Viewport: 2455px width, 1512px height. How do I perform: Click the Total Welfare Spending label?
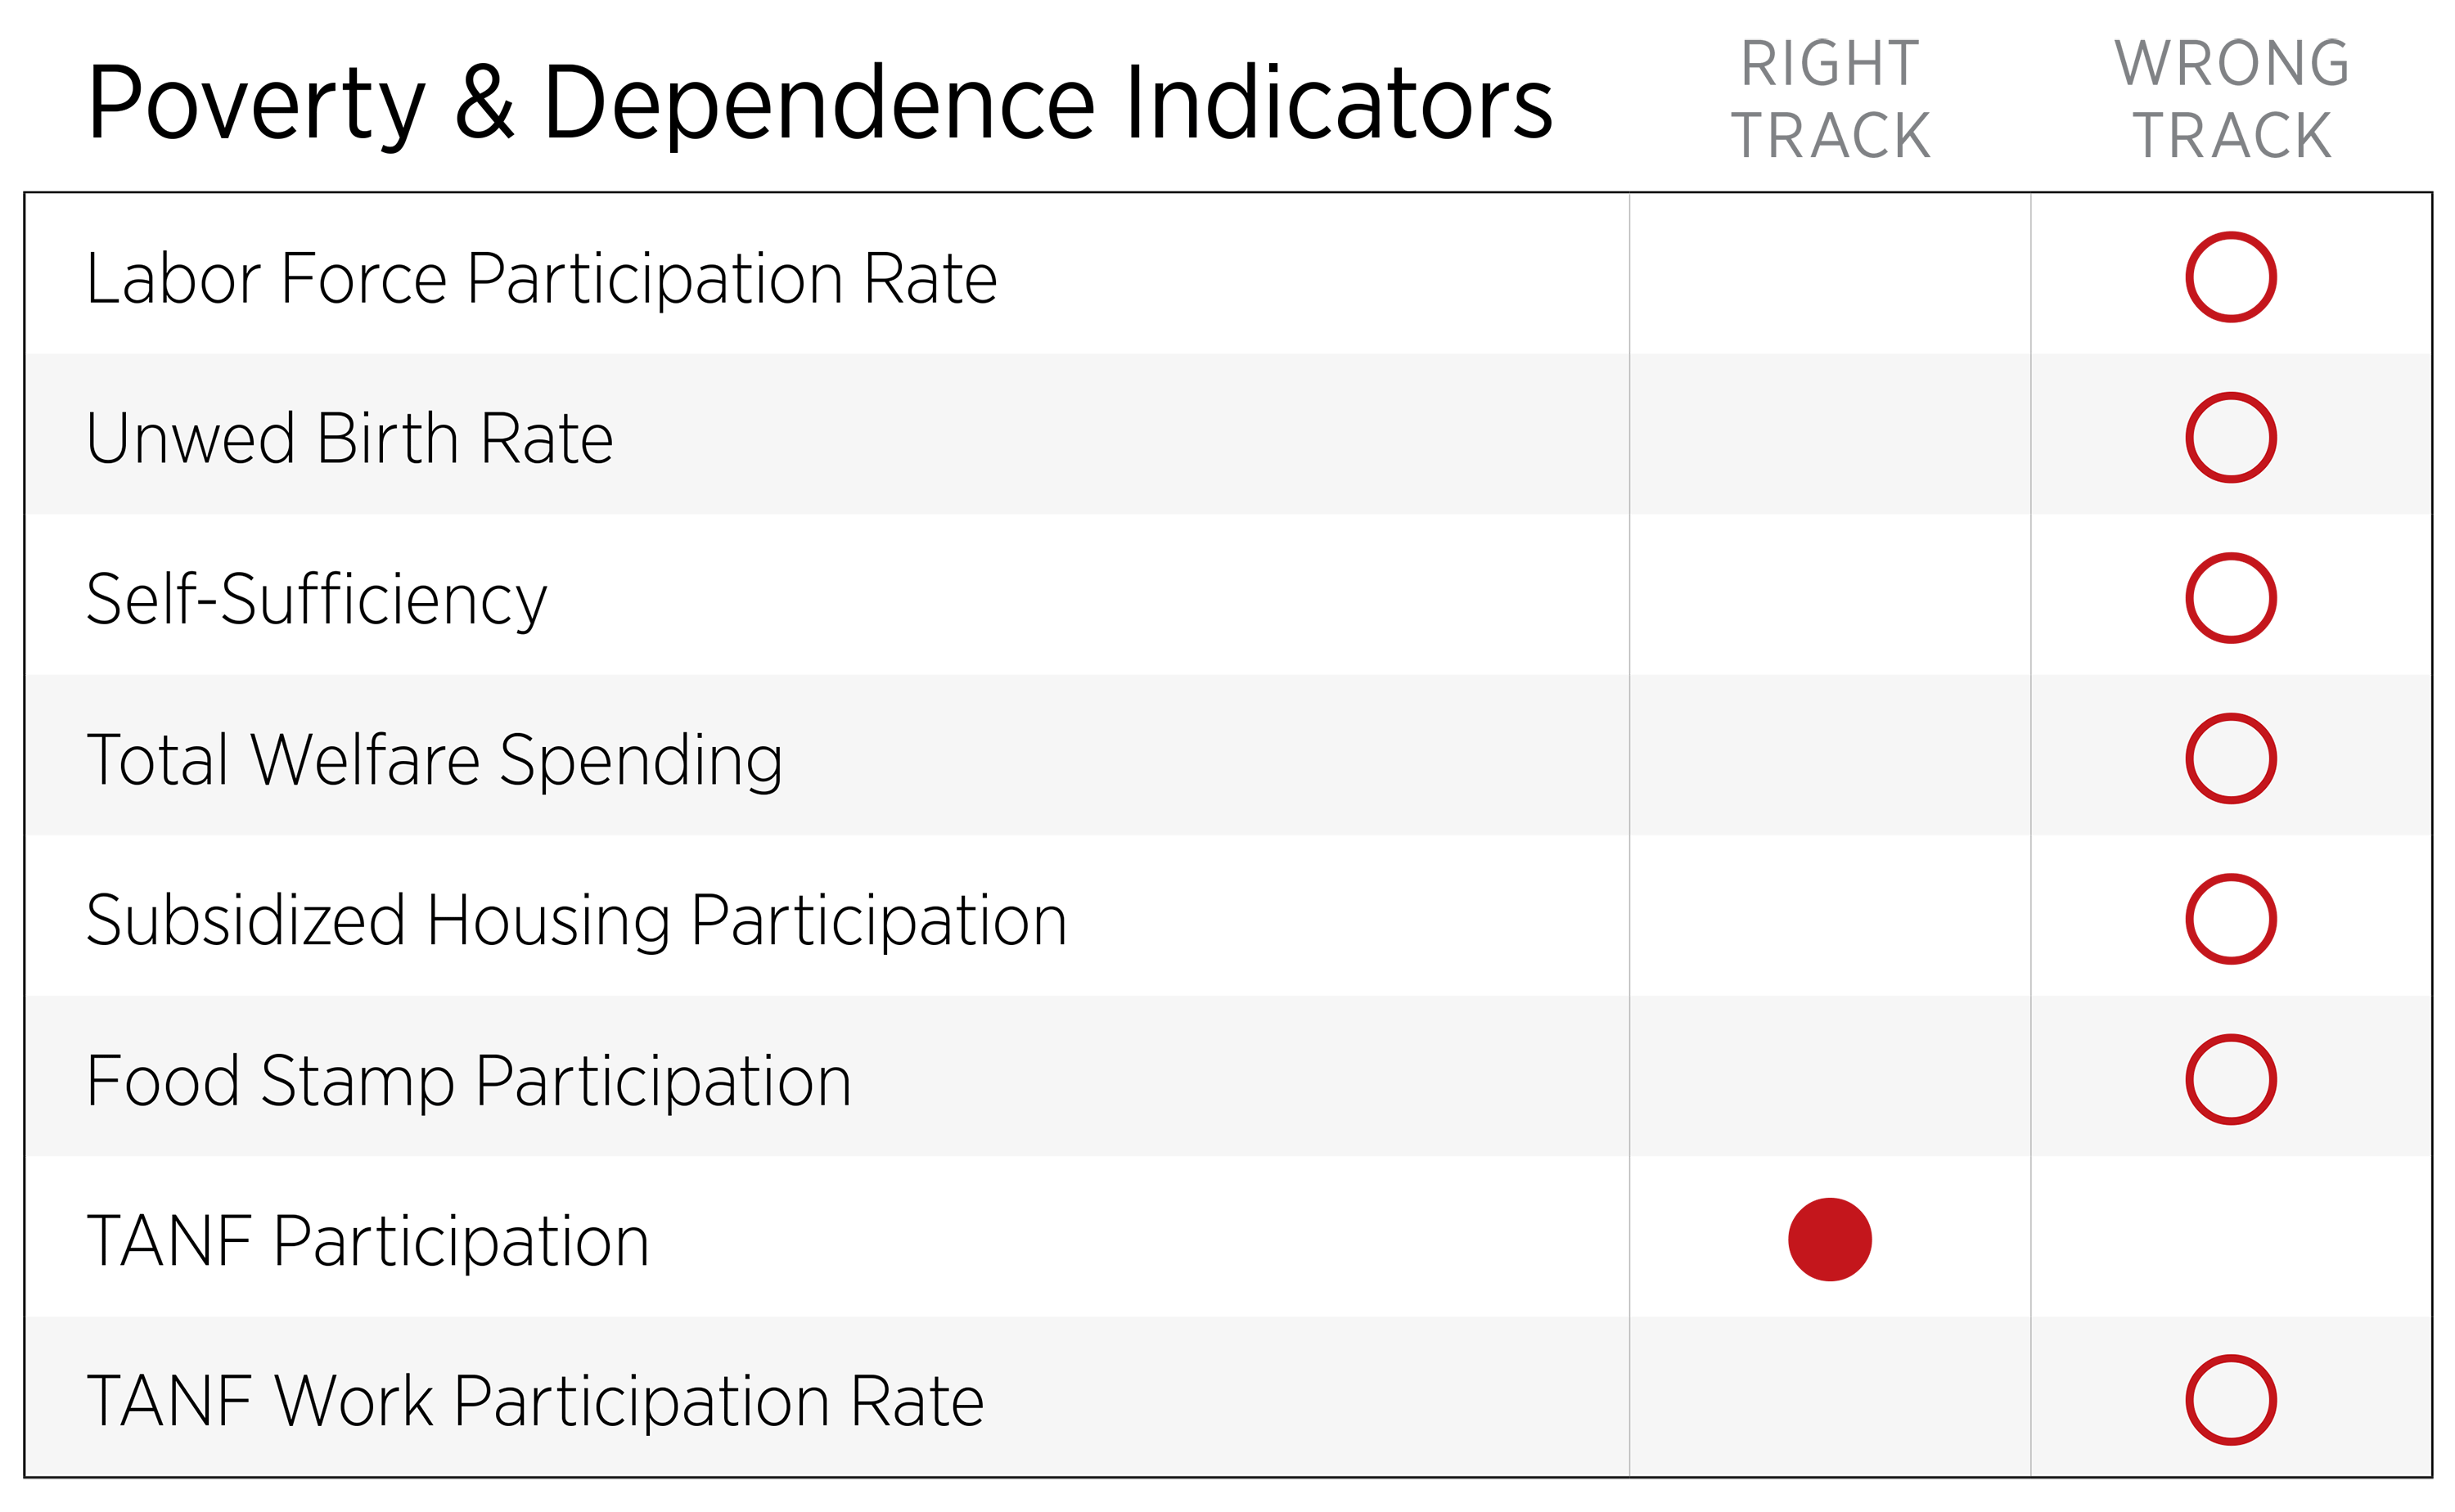[434, 760]
